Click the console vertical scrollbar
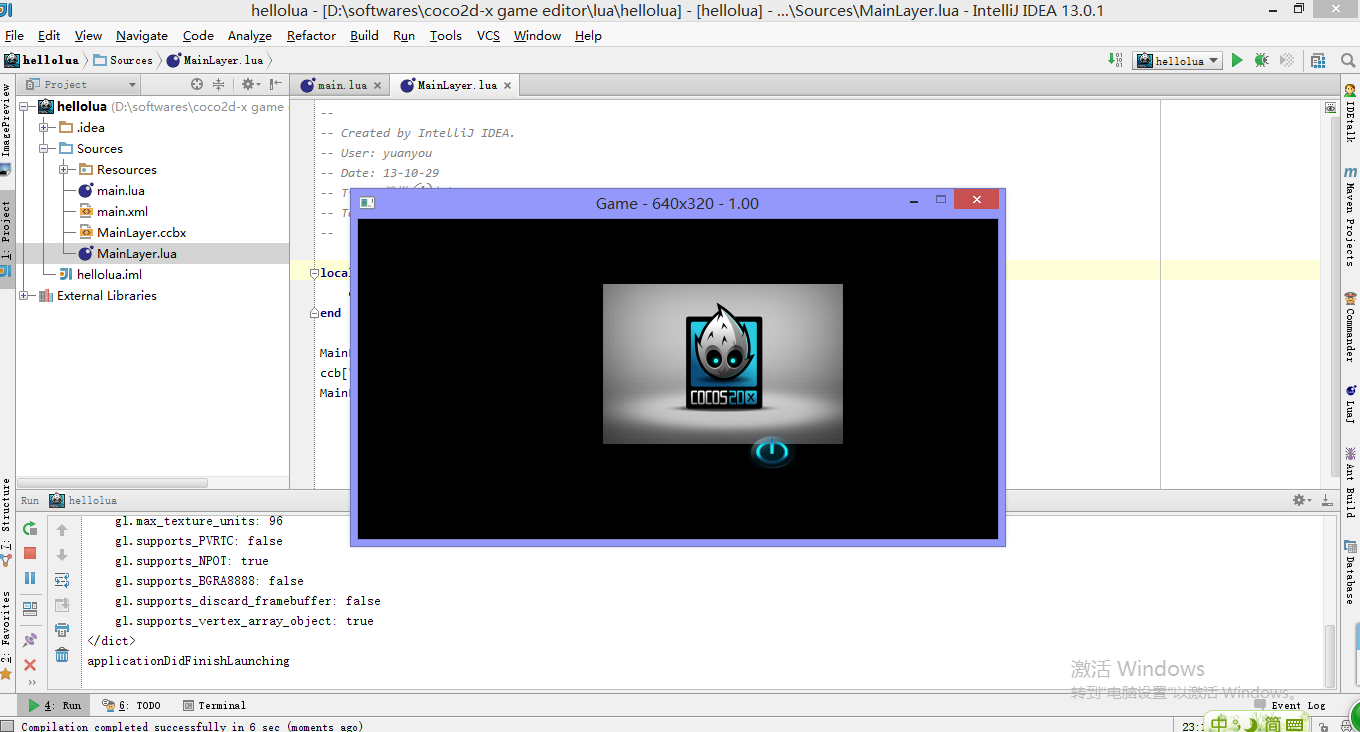This screenshot has width=1360, height=732. click(1330, 656)
